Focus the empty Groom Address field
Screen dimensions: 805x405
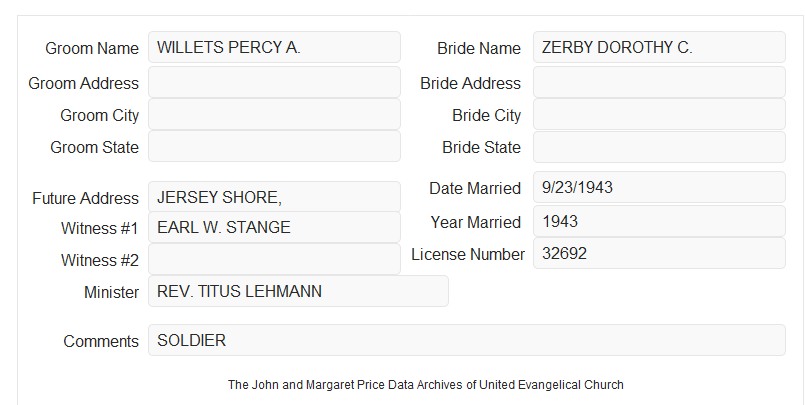(274, 82)
